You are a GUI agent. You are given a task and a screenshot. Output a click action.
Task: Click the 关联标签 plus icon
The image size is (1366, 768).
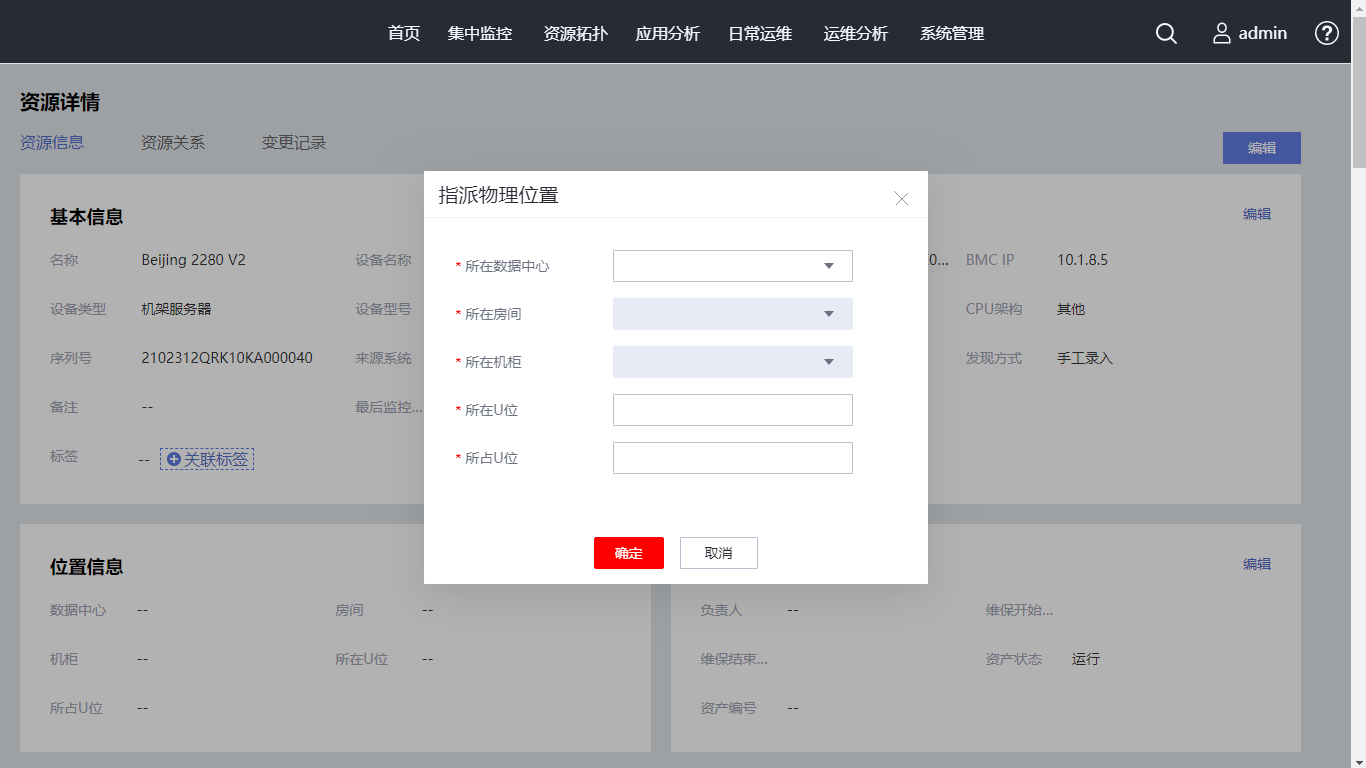click(x=174, y=459)
